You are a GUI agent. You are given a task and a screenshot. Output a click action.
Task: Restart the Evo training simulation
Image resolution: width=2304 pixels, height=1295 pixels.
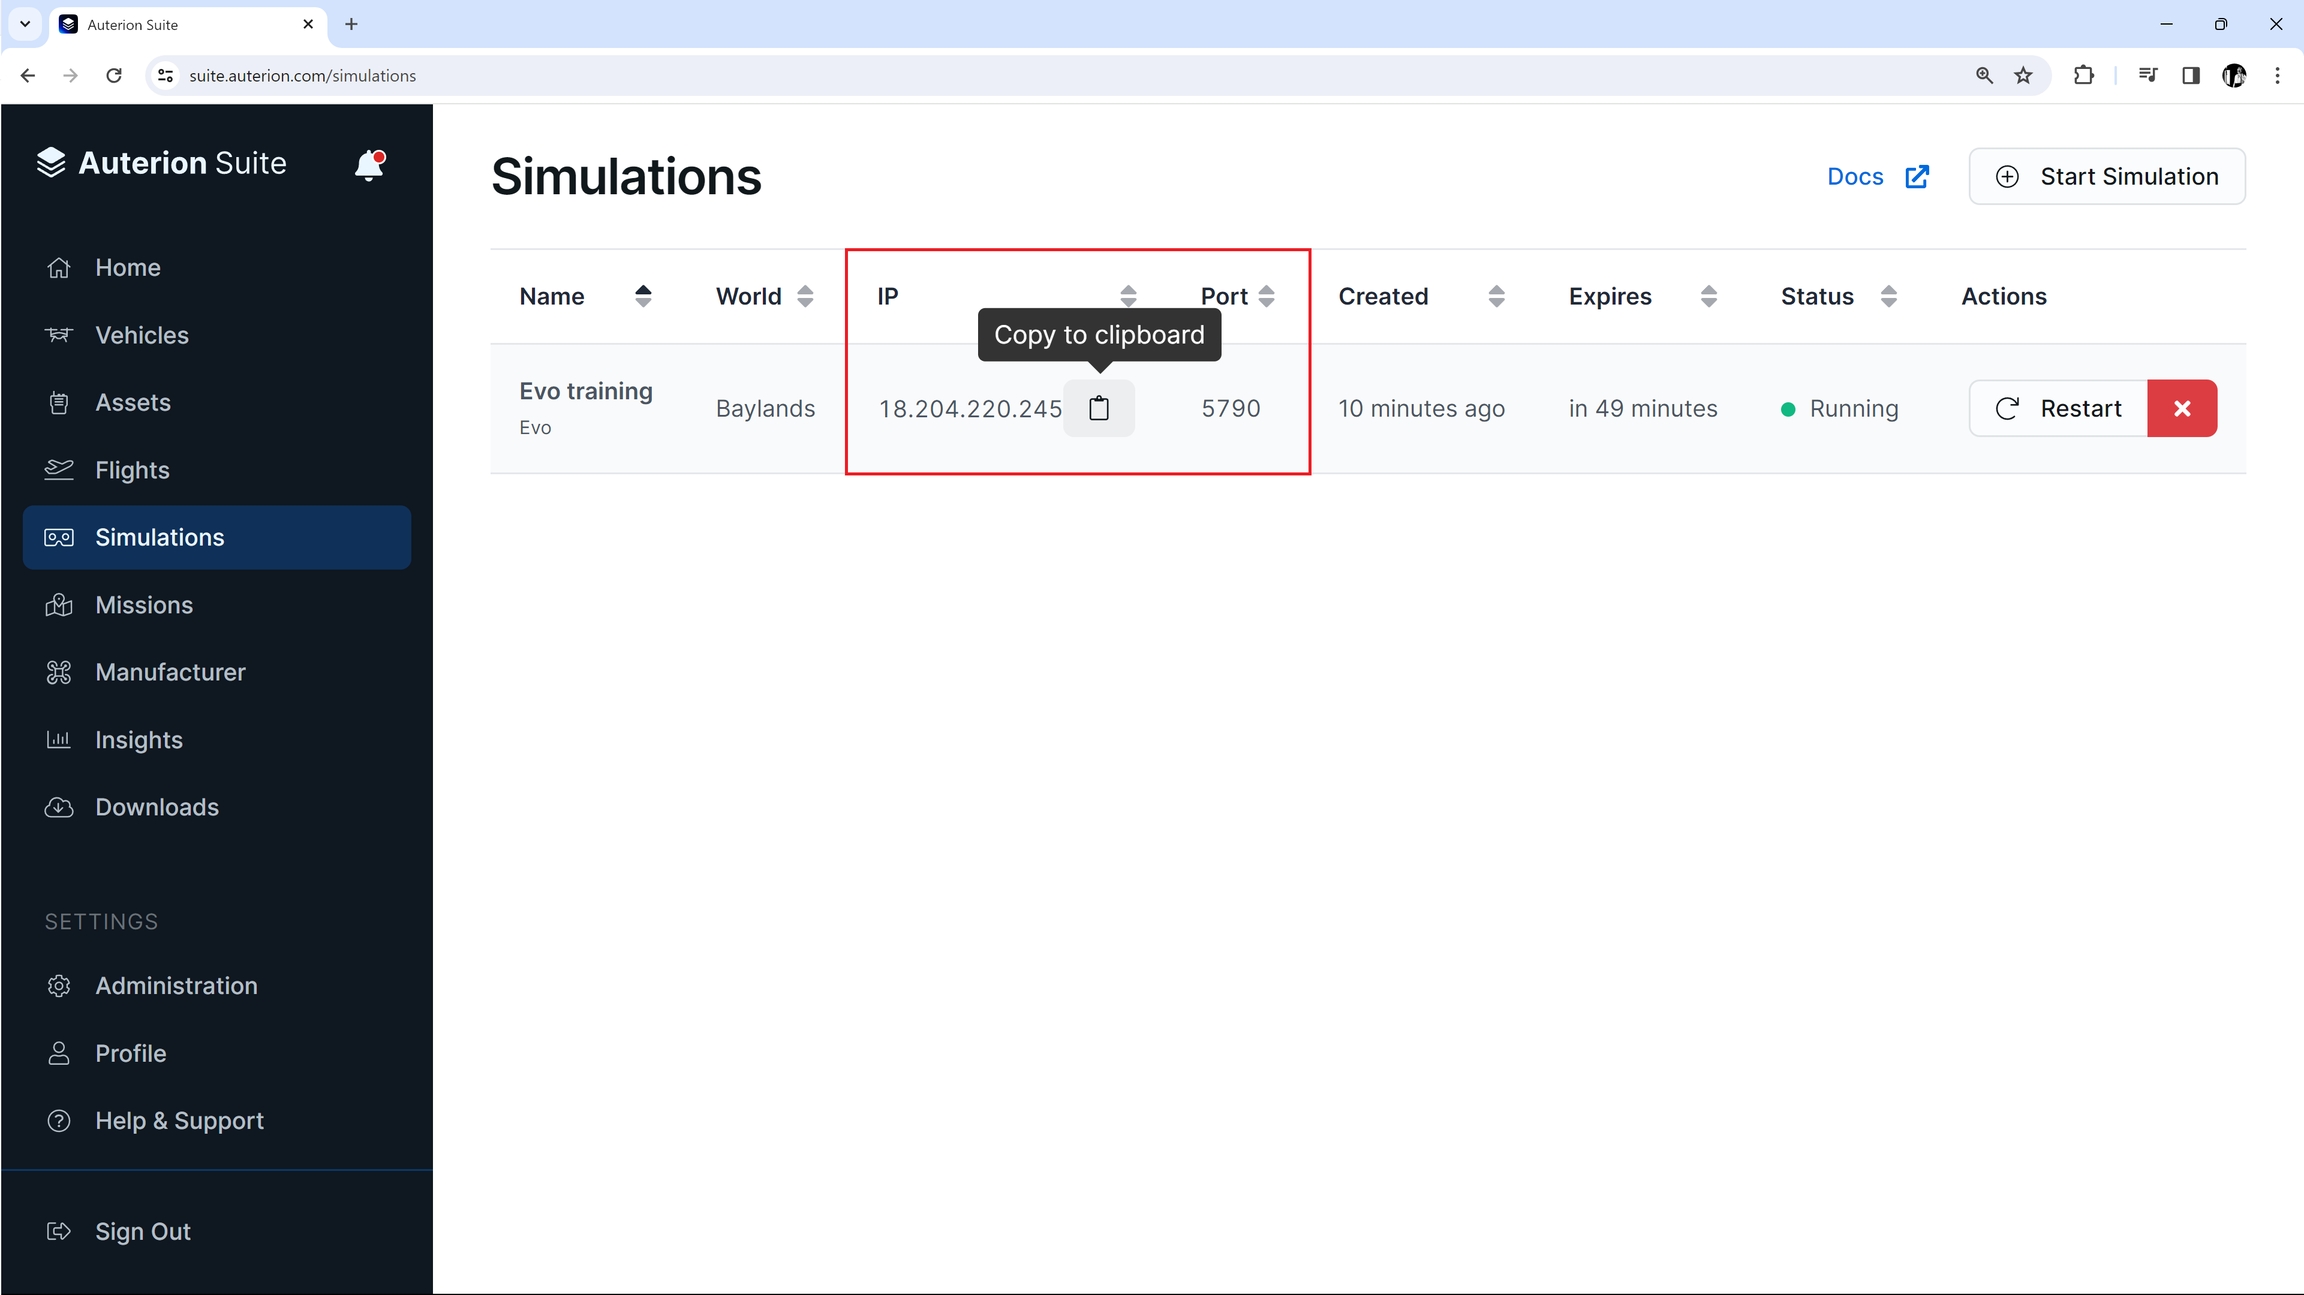[2058, 408]
